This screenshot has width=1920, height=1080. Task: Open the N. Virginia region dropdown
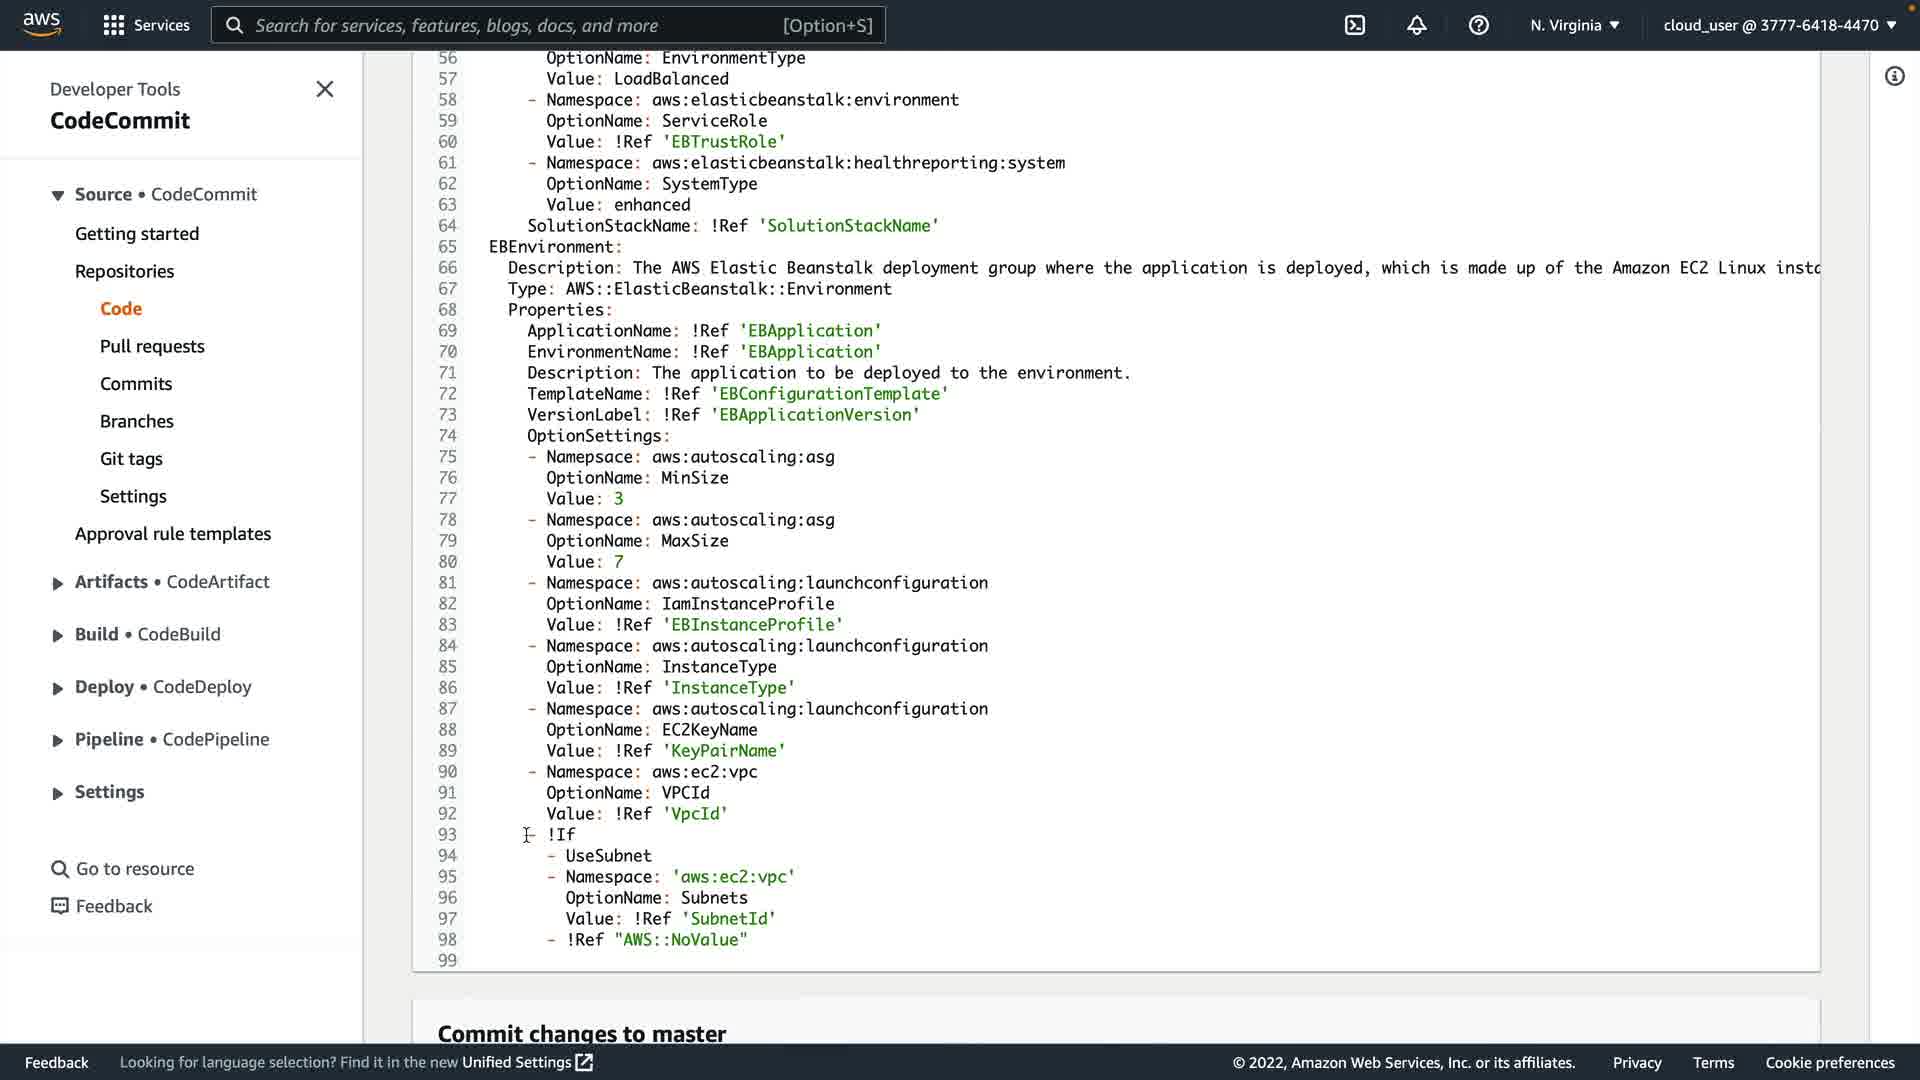(1574, 25)
